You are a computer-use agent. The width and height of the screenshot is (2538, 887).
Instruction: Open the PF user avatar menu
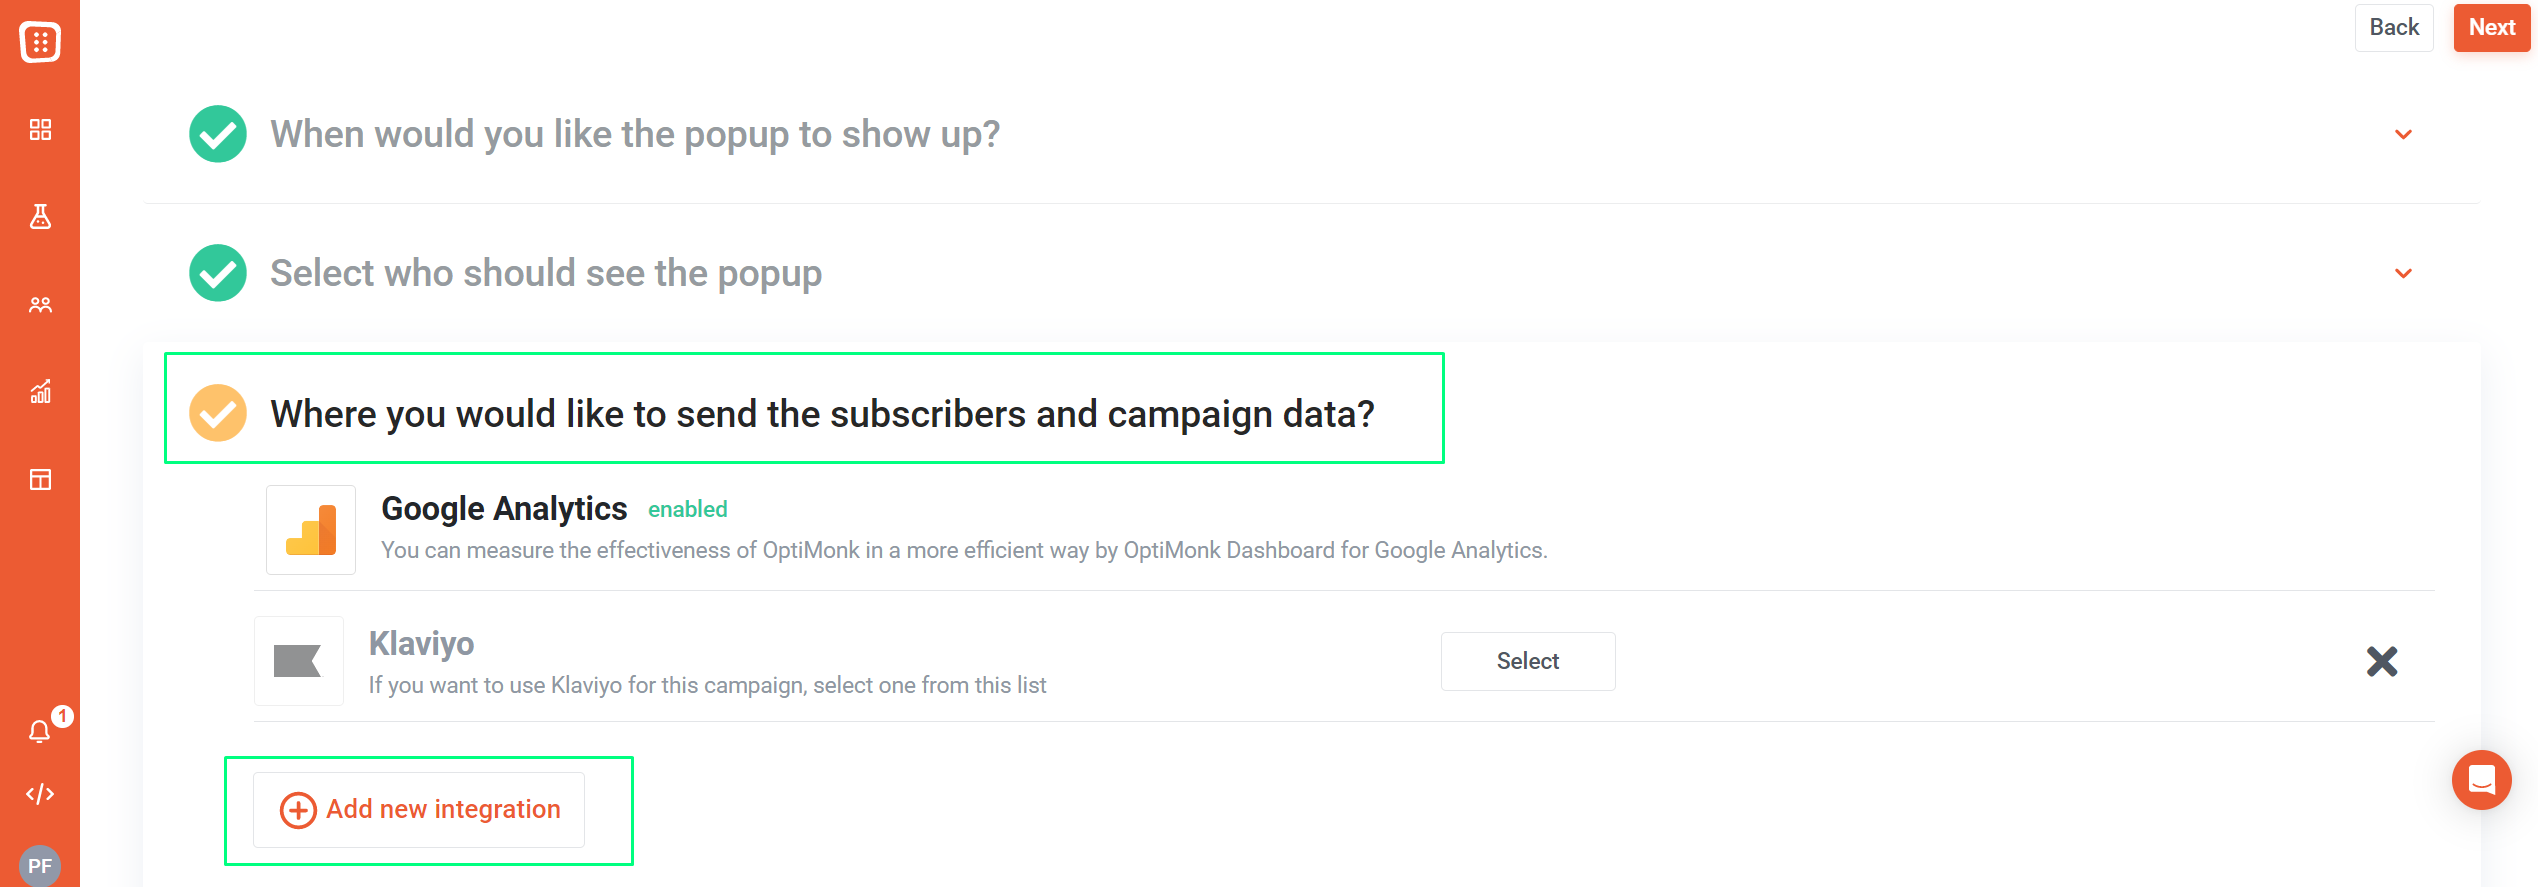pos(40,866)
